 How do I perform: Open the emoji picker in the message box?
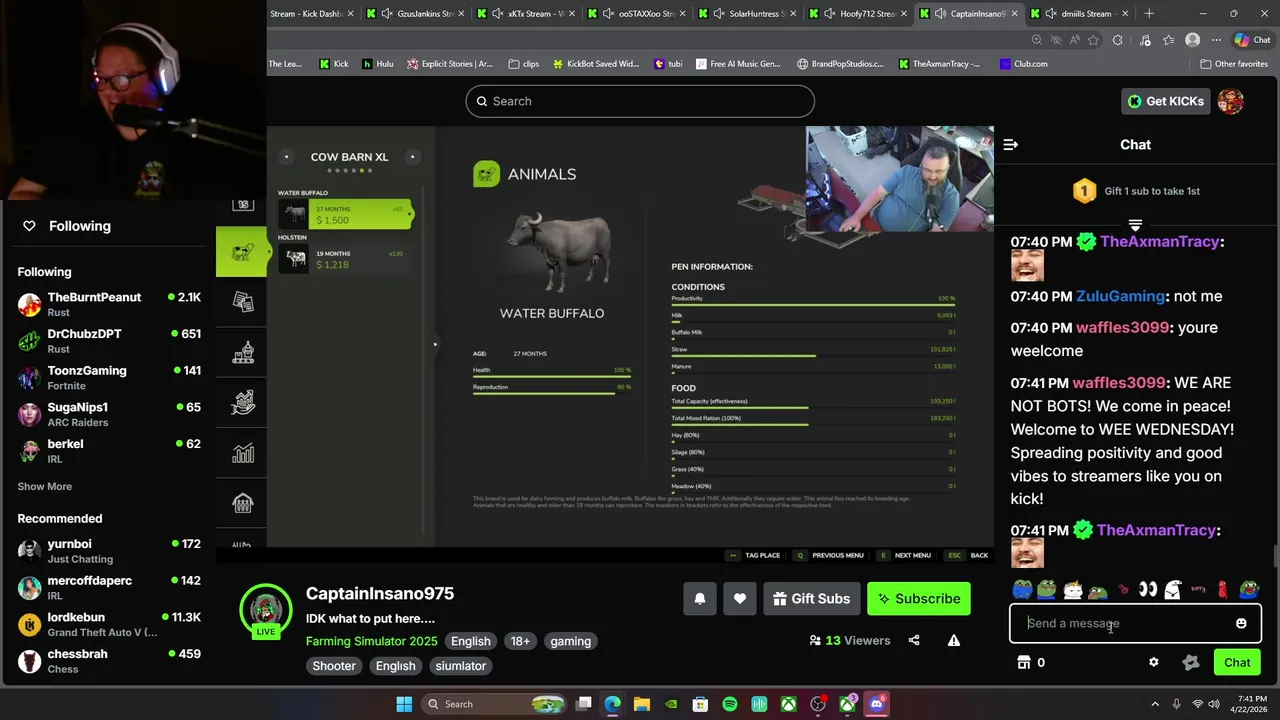pos(1241,623)
